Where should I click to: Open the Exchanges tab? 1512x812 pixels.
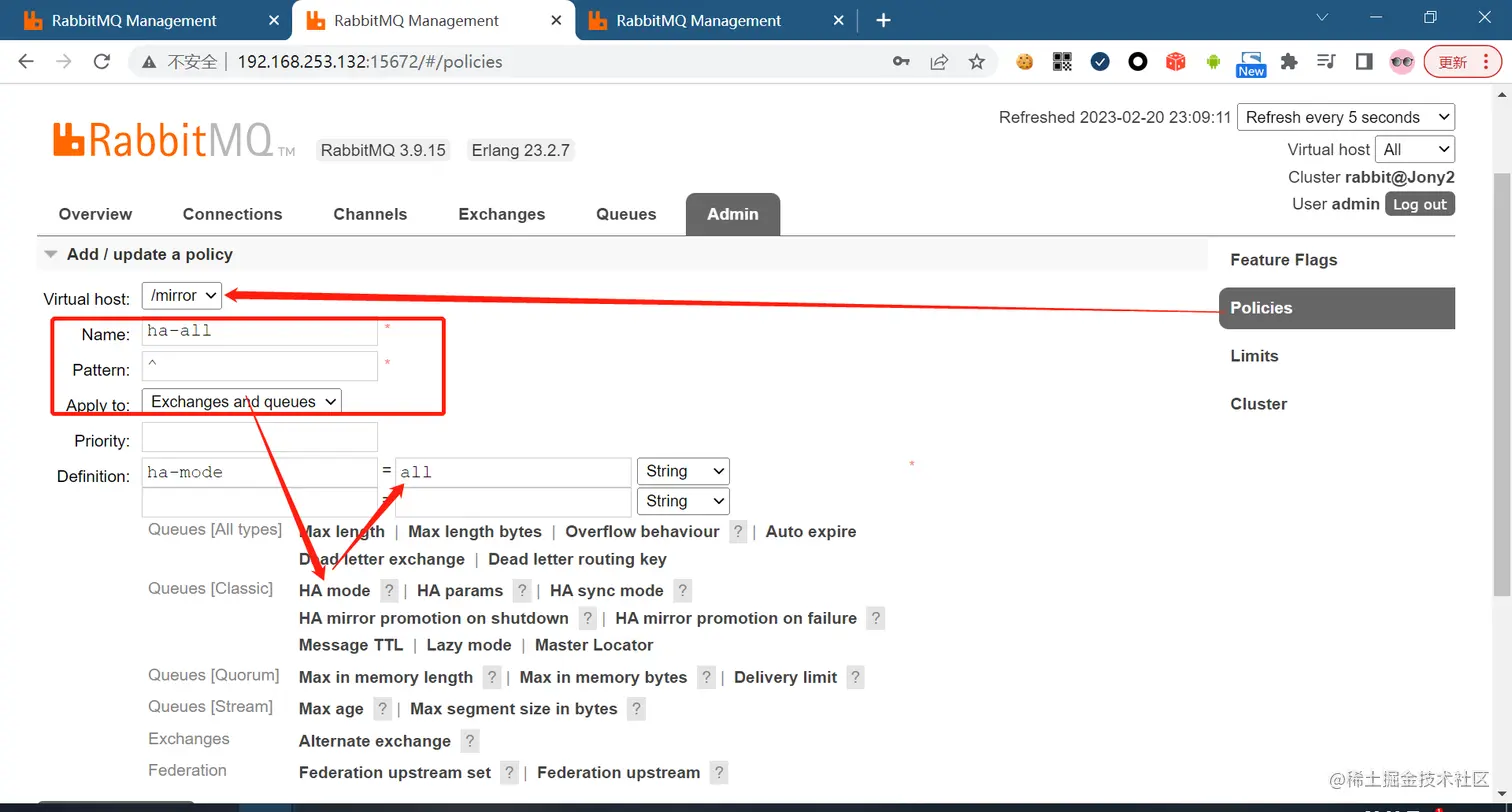point(502,214)
